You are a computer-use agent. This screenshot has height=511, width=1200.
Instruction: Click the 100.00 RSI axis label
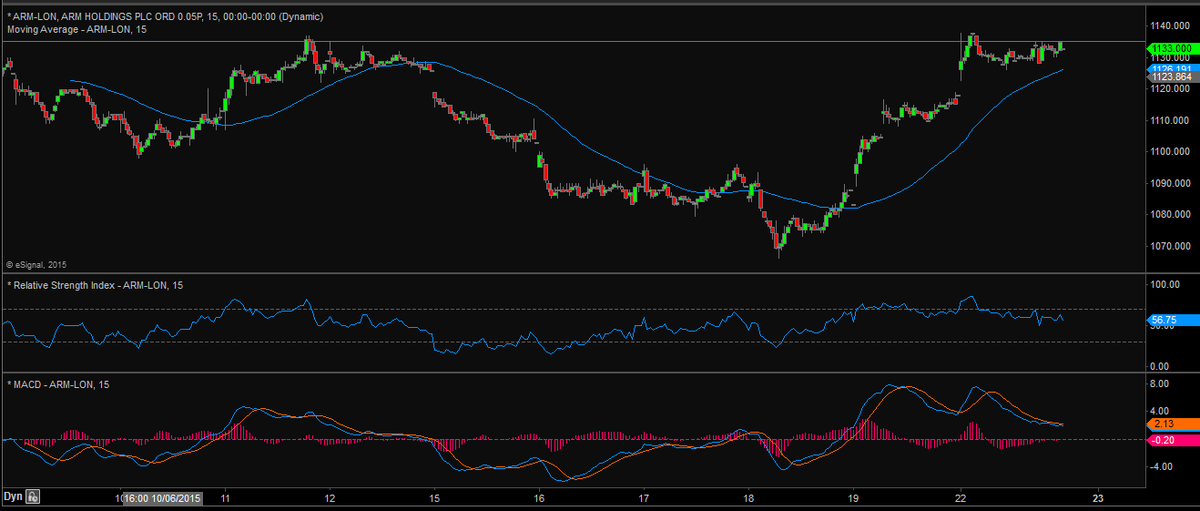pyautogui.click(x=1165, y=285)
